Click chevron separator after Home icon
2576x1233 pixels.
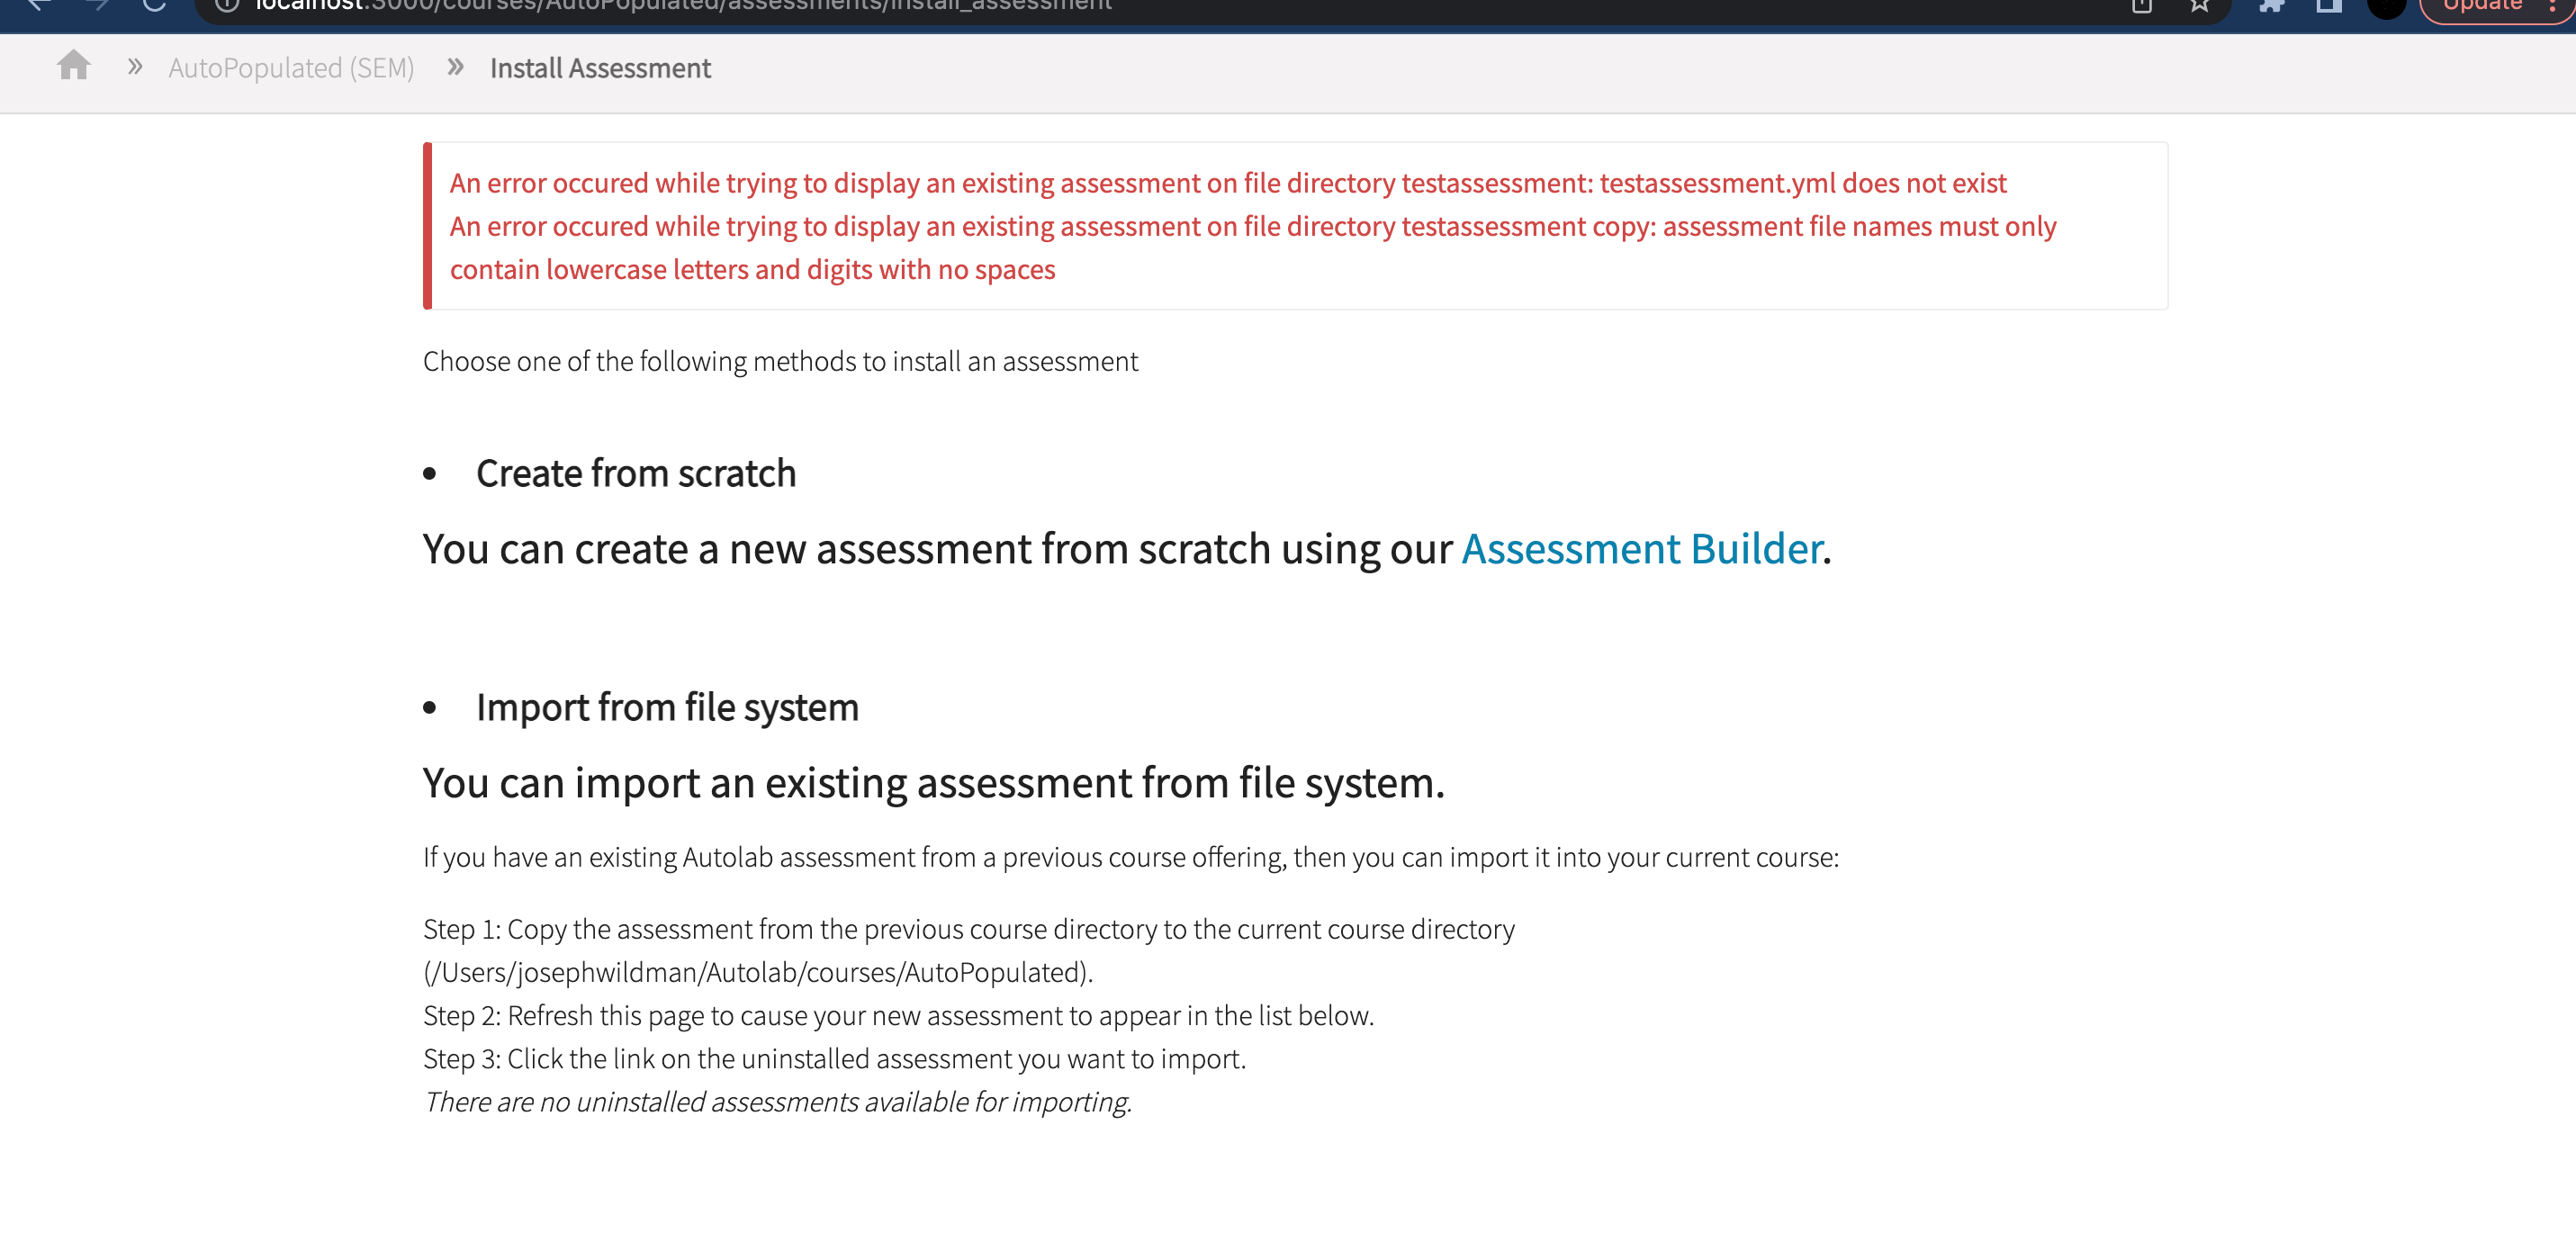tap(135, 67)
